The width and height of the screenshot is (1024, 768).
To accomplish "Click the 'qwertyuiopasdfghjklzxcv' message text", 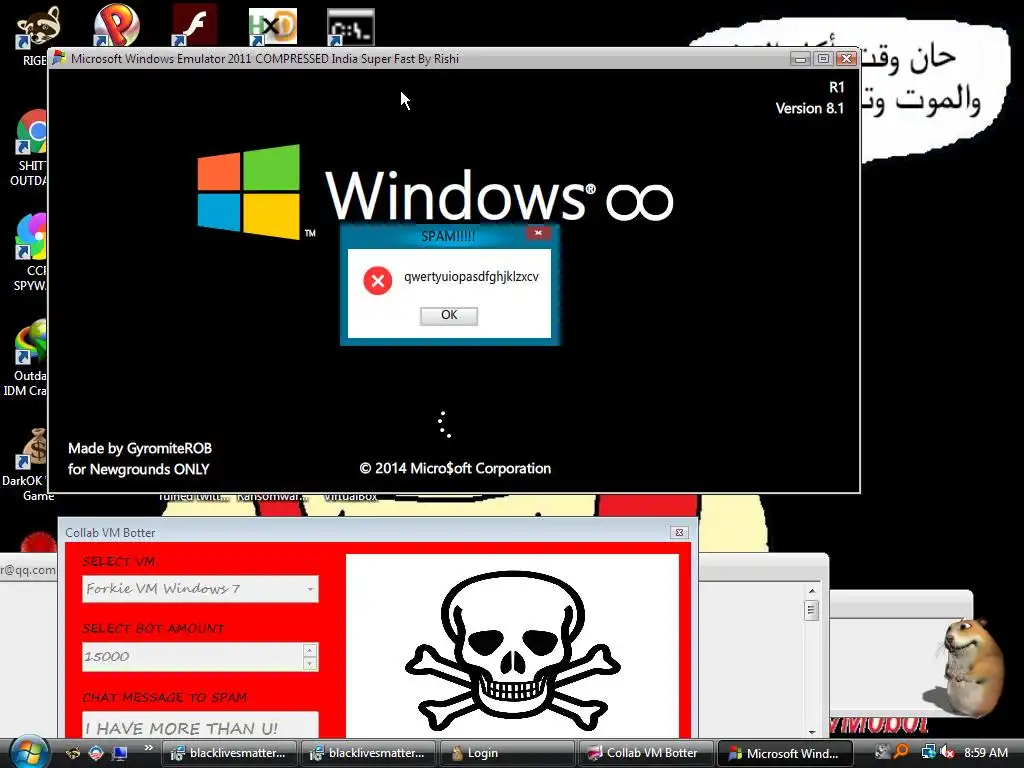I will click(472, 277).
